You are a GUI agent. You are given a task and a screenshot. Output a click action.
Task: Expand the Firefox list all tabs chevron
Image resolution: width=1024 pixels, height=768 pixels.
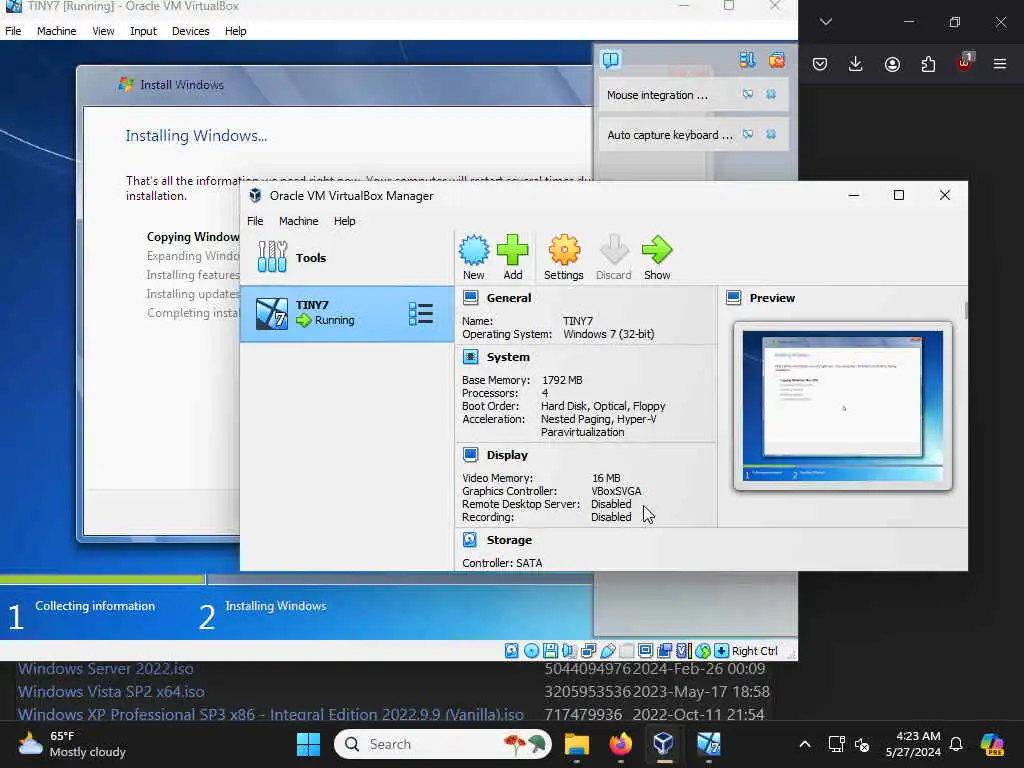click(826, 22)
